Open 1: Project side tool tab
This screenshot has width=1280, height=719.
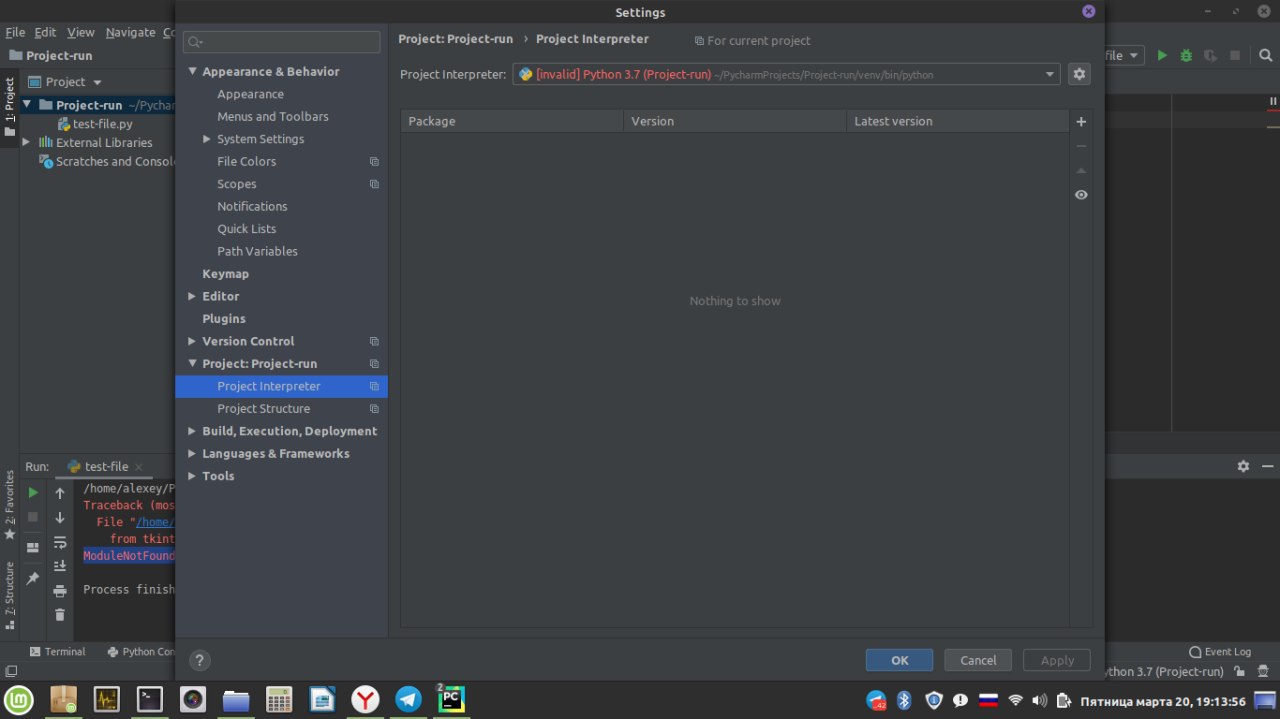[x=10, y=106]
